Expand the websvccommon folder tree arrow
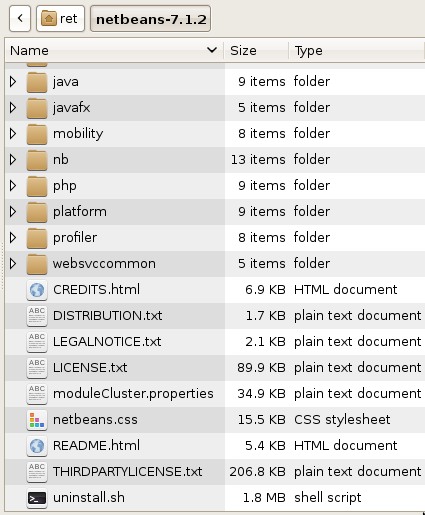Screen dimensions: 425x515 (x=13, y=264)
